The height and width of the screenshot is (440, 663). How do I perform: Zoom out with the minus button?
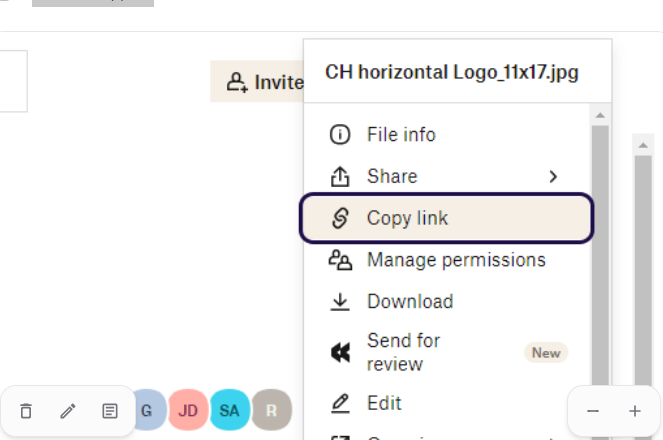pyautogui.click(x=593, y=411)
